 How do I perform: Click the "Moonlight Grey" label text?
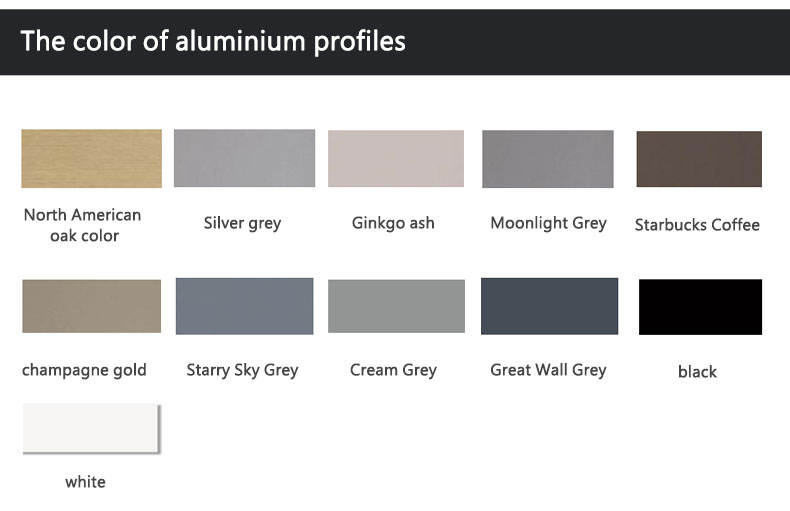548,223
